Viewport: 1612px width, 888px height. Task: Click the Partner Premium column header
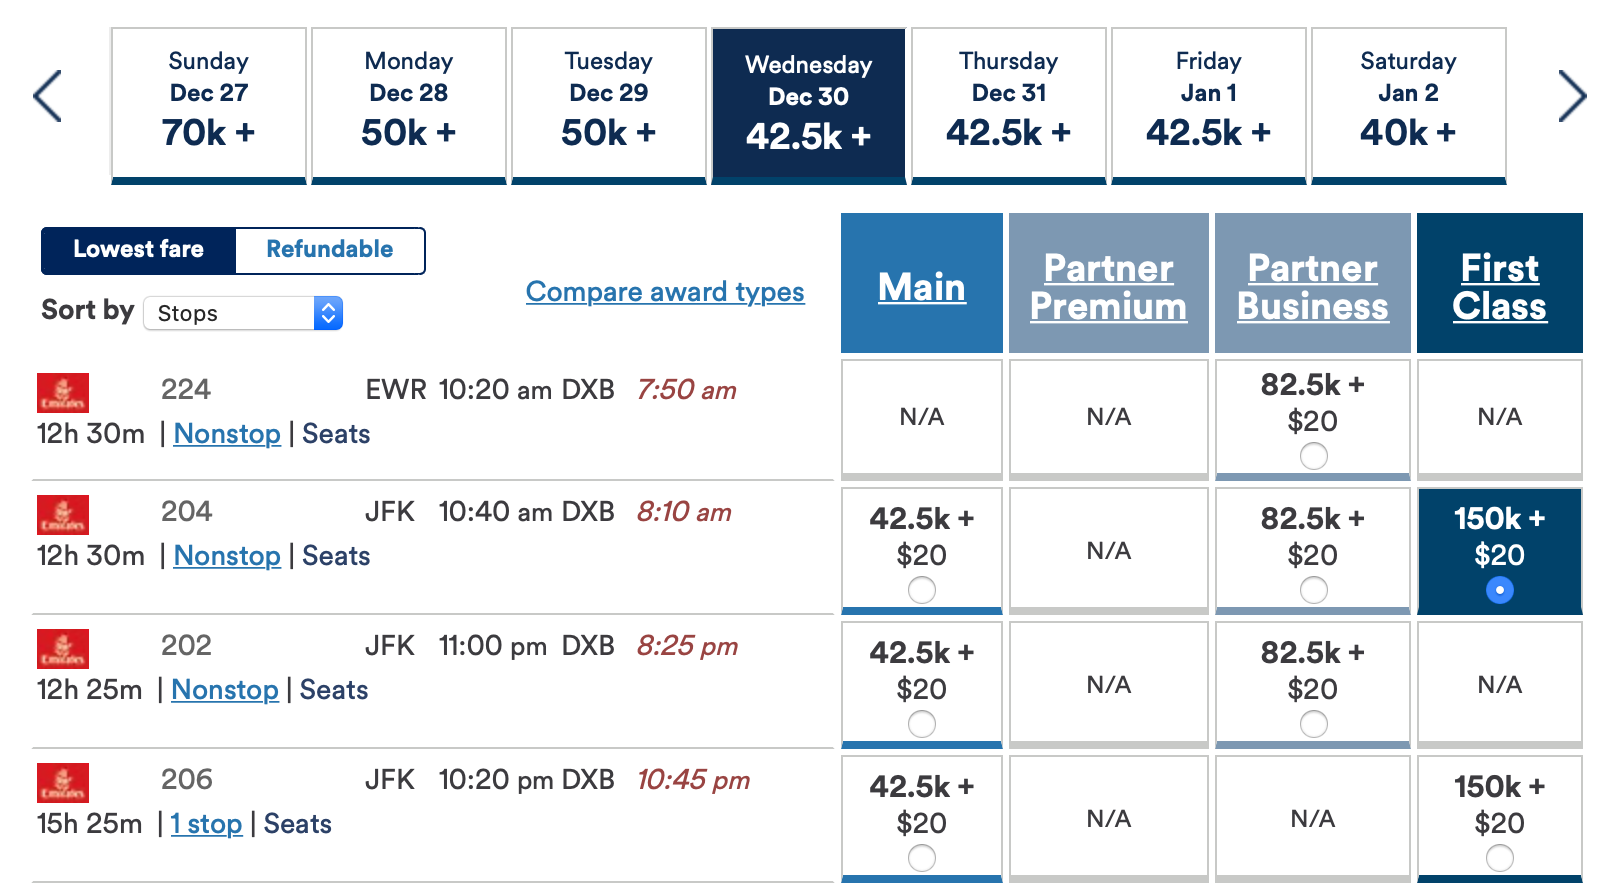(1108, 287)
